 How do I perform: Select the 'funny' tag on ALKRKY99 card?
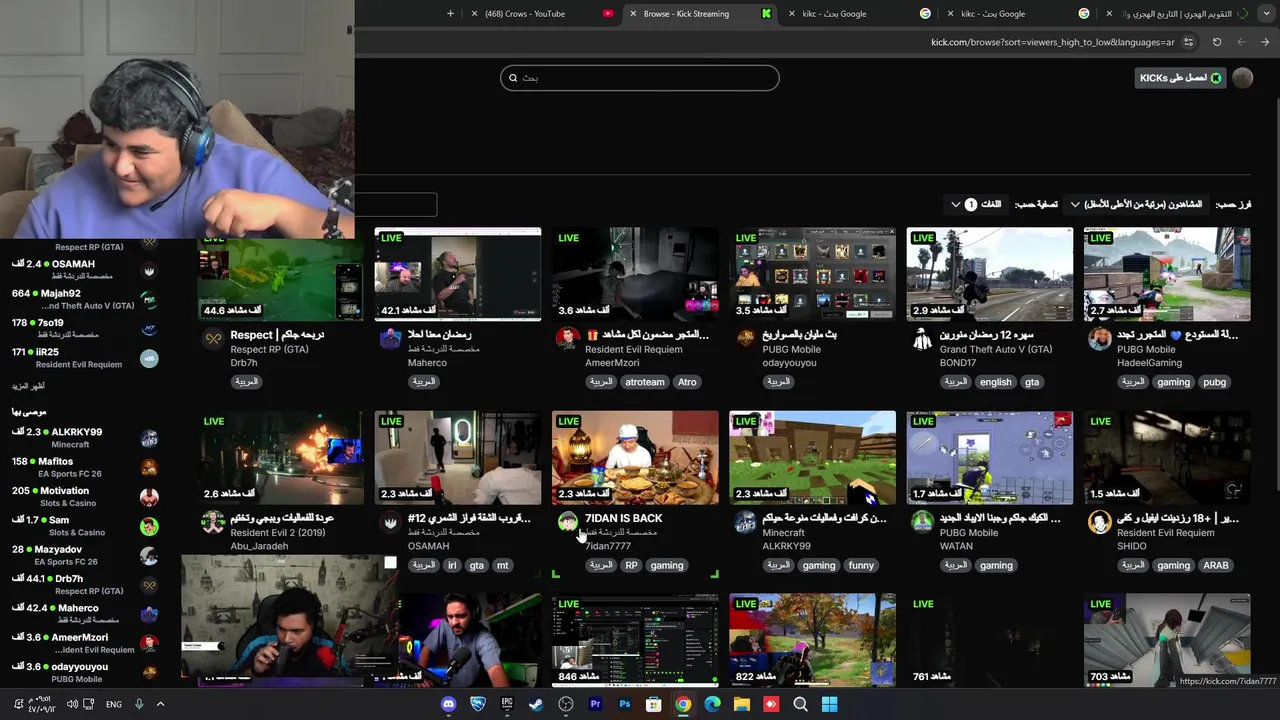tap(861, 565)
